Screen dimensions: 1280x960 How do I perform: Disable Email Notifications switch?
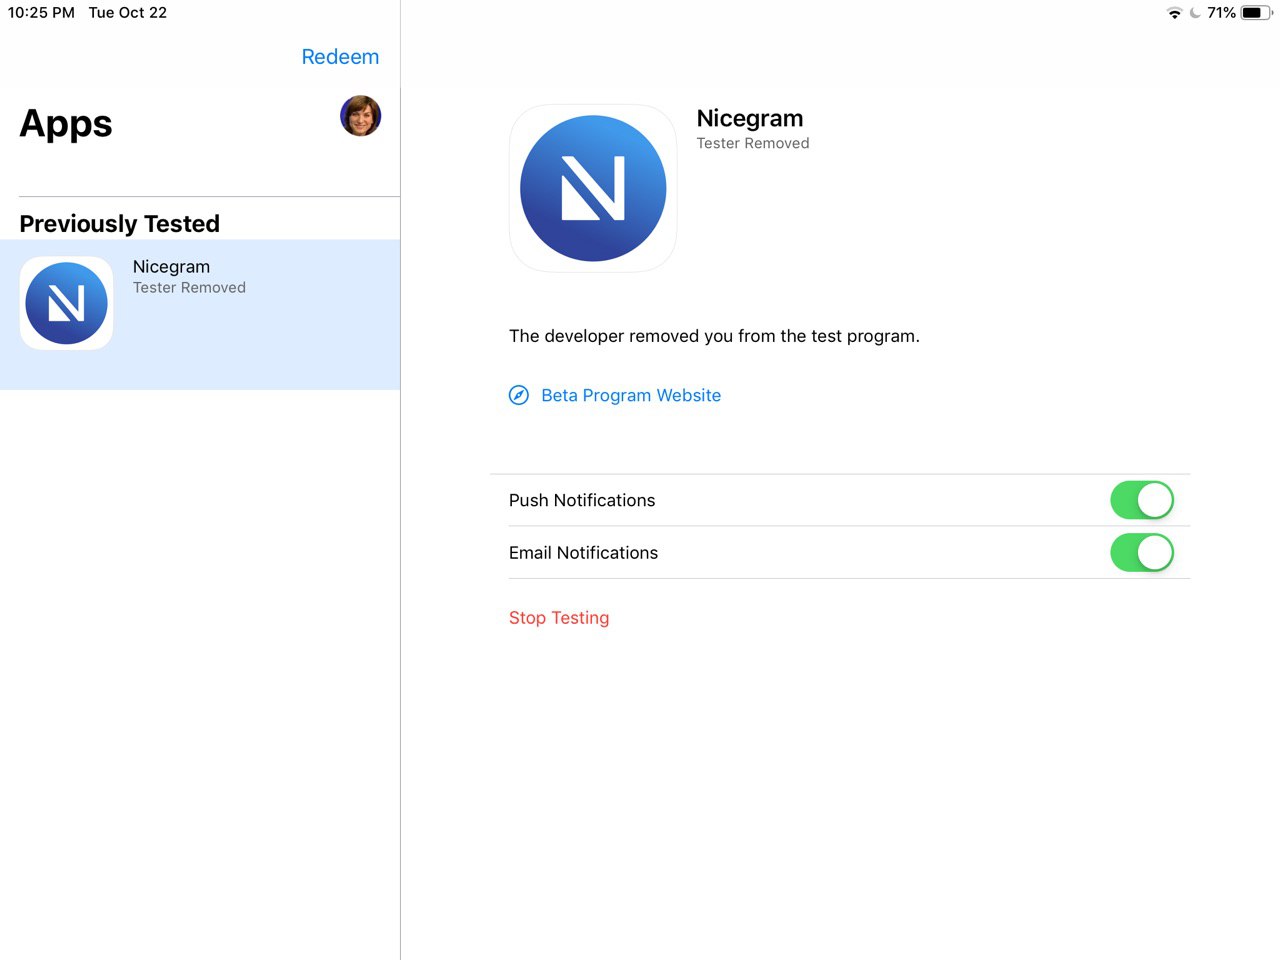(x=1142, y=552)
